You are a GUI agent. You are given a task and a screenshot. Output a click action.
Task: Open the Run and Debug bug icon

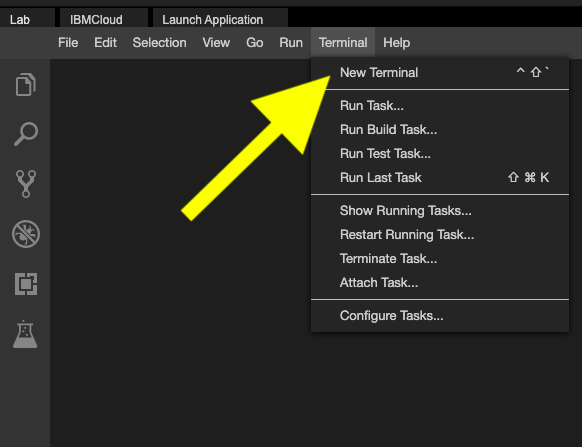click(26, 234)
